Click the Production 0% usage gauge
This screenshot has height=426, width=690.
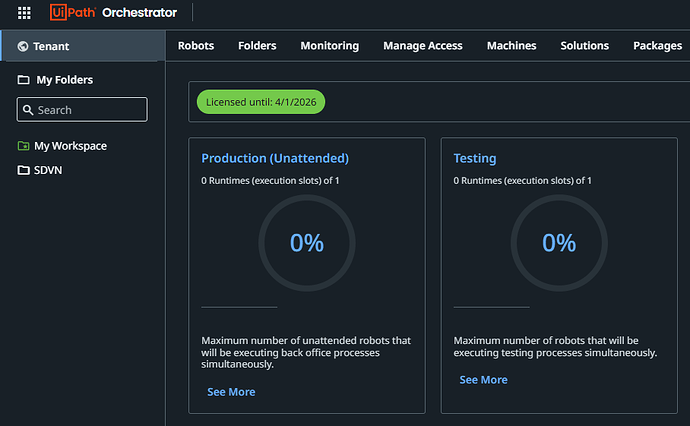307,243
